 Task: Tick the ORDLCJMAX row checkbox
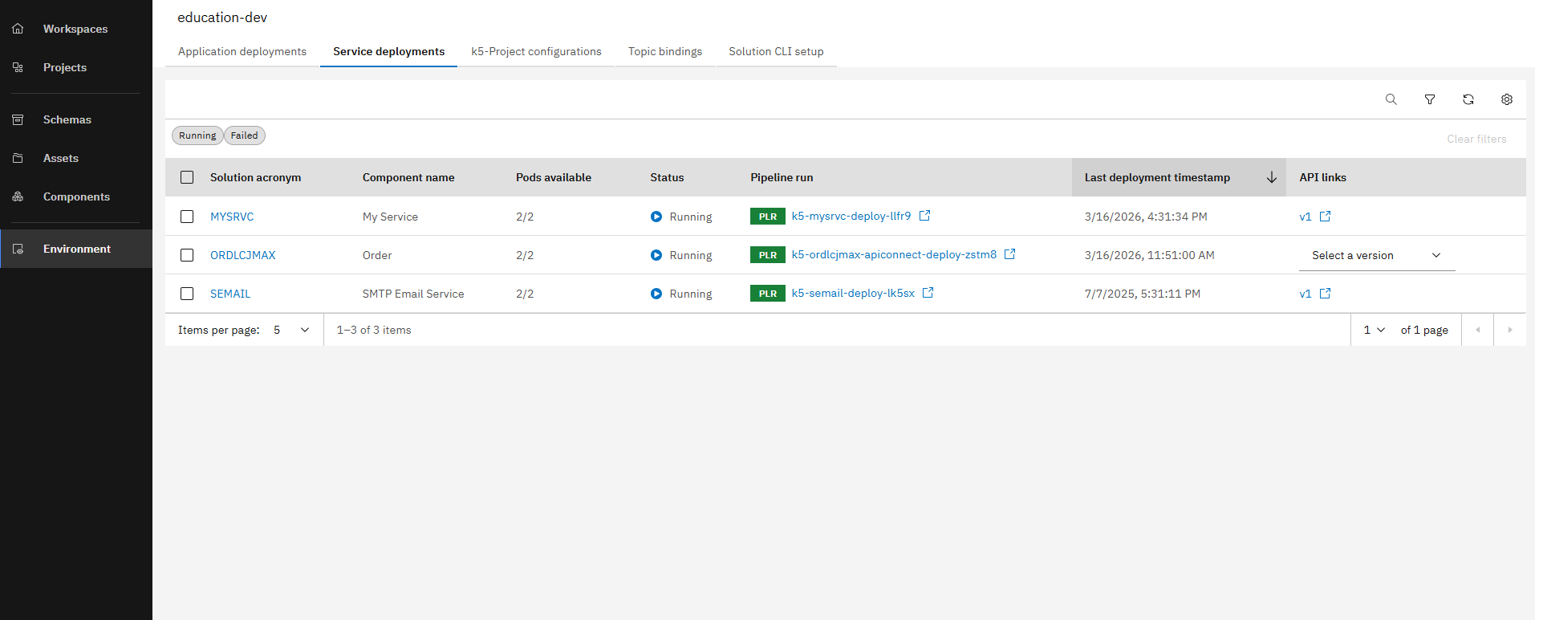click(x=187, y=255)
